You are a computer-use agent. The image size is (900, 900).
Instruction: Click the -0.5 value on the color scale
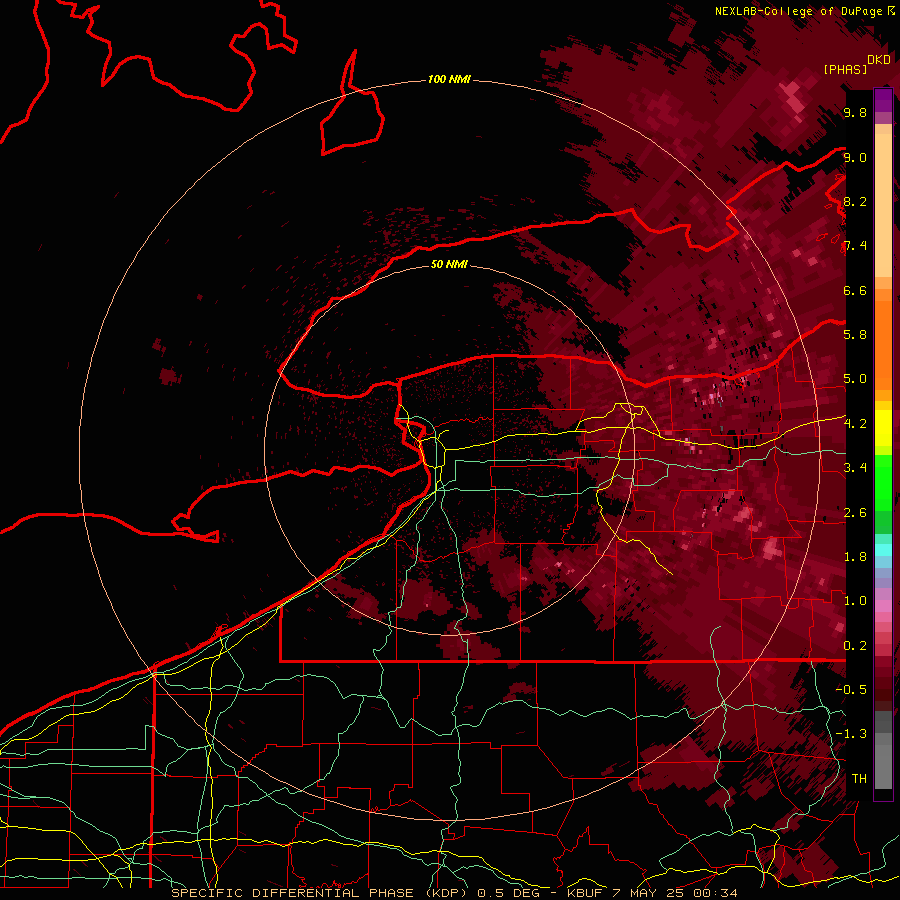click(851, 690)
